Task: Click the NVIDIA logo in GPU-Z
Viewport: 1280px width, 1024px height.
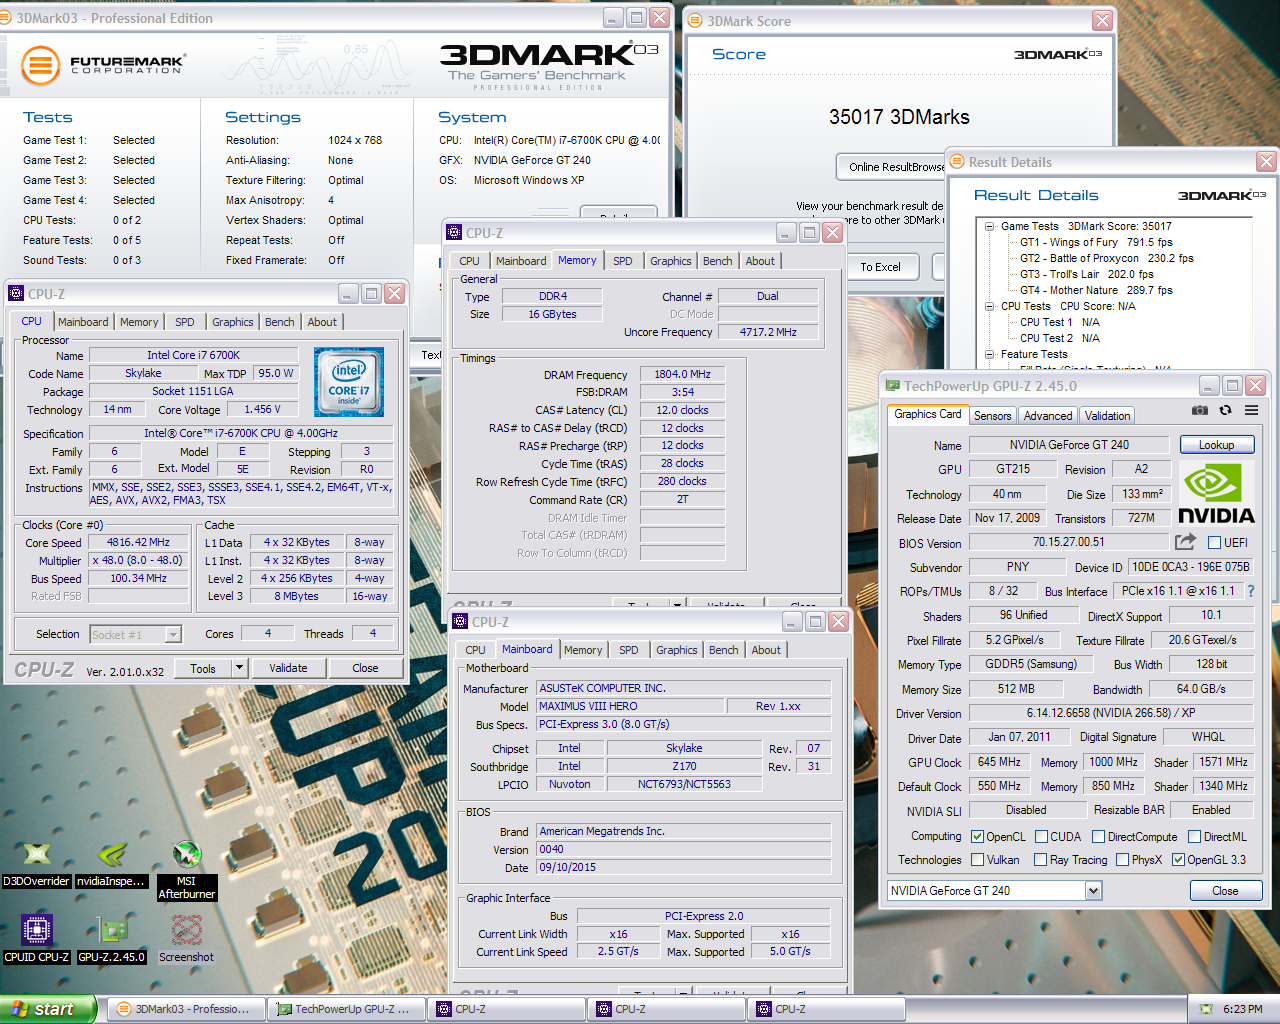Action: pyautogui.click(x=1216, y=493)
